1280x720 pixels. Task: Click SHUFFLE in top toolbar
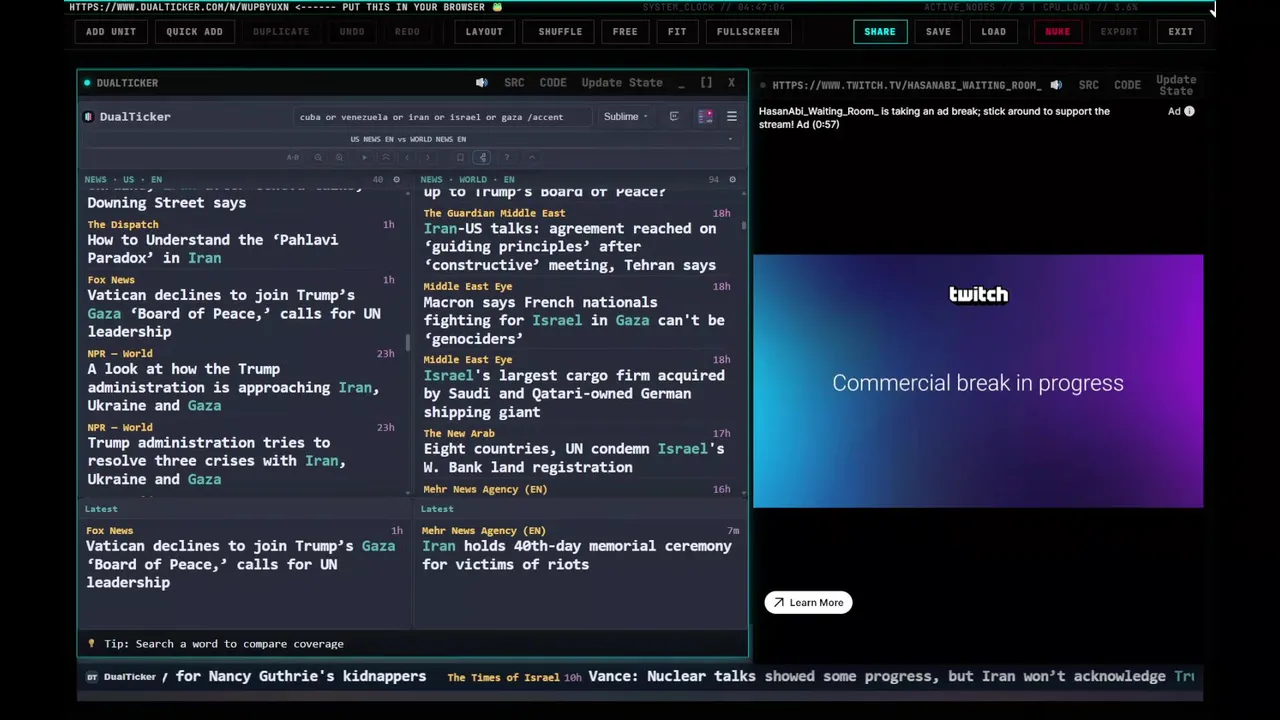tap(560, 32)
